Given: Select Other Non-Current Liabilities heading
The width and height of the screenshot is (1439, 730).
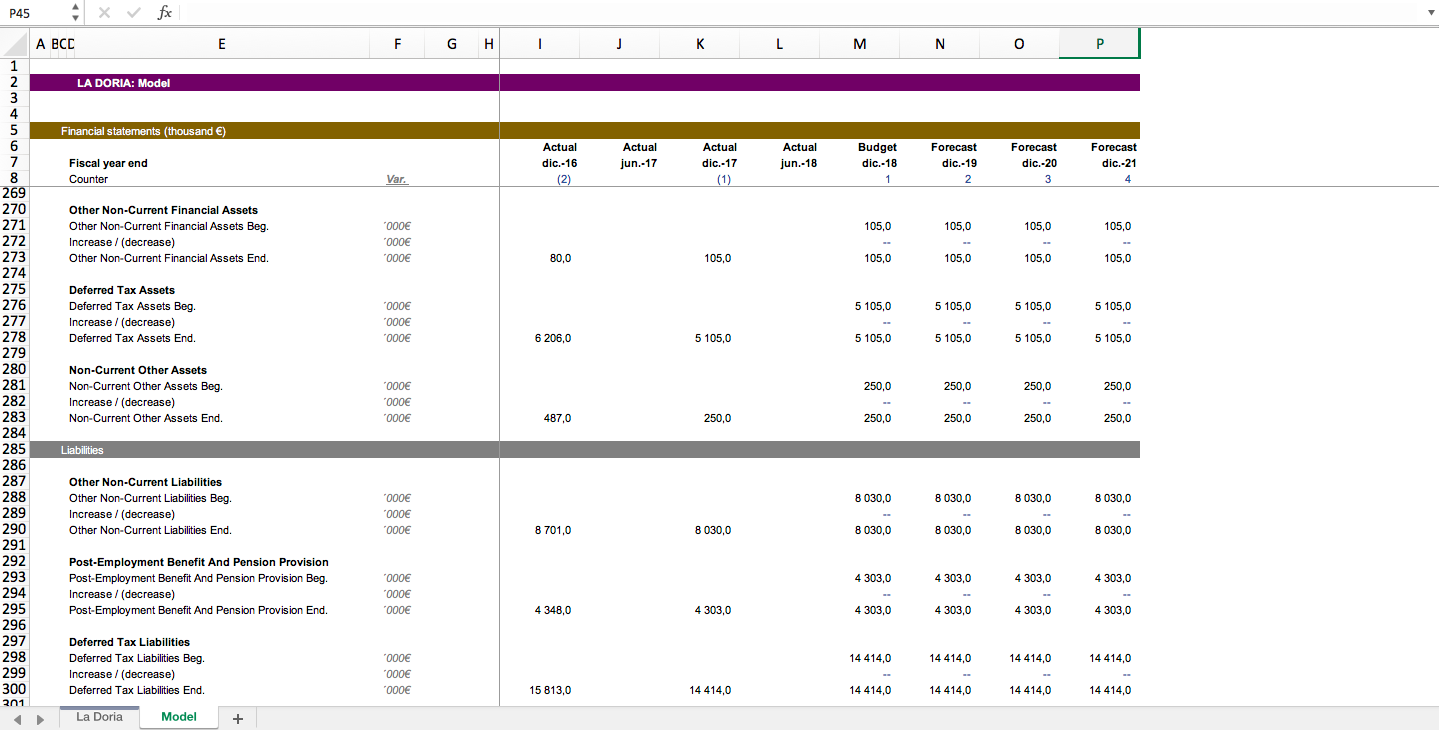Looking at the screenshot, I should click(x=145, y=482).
